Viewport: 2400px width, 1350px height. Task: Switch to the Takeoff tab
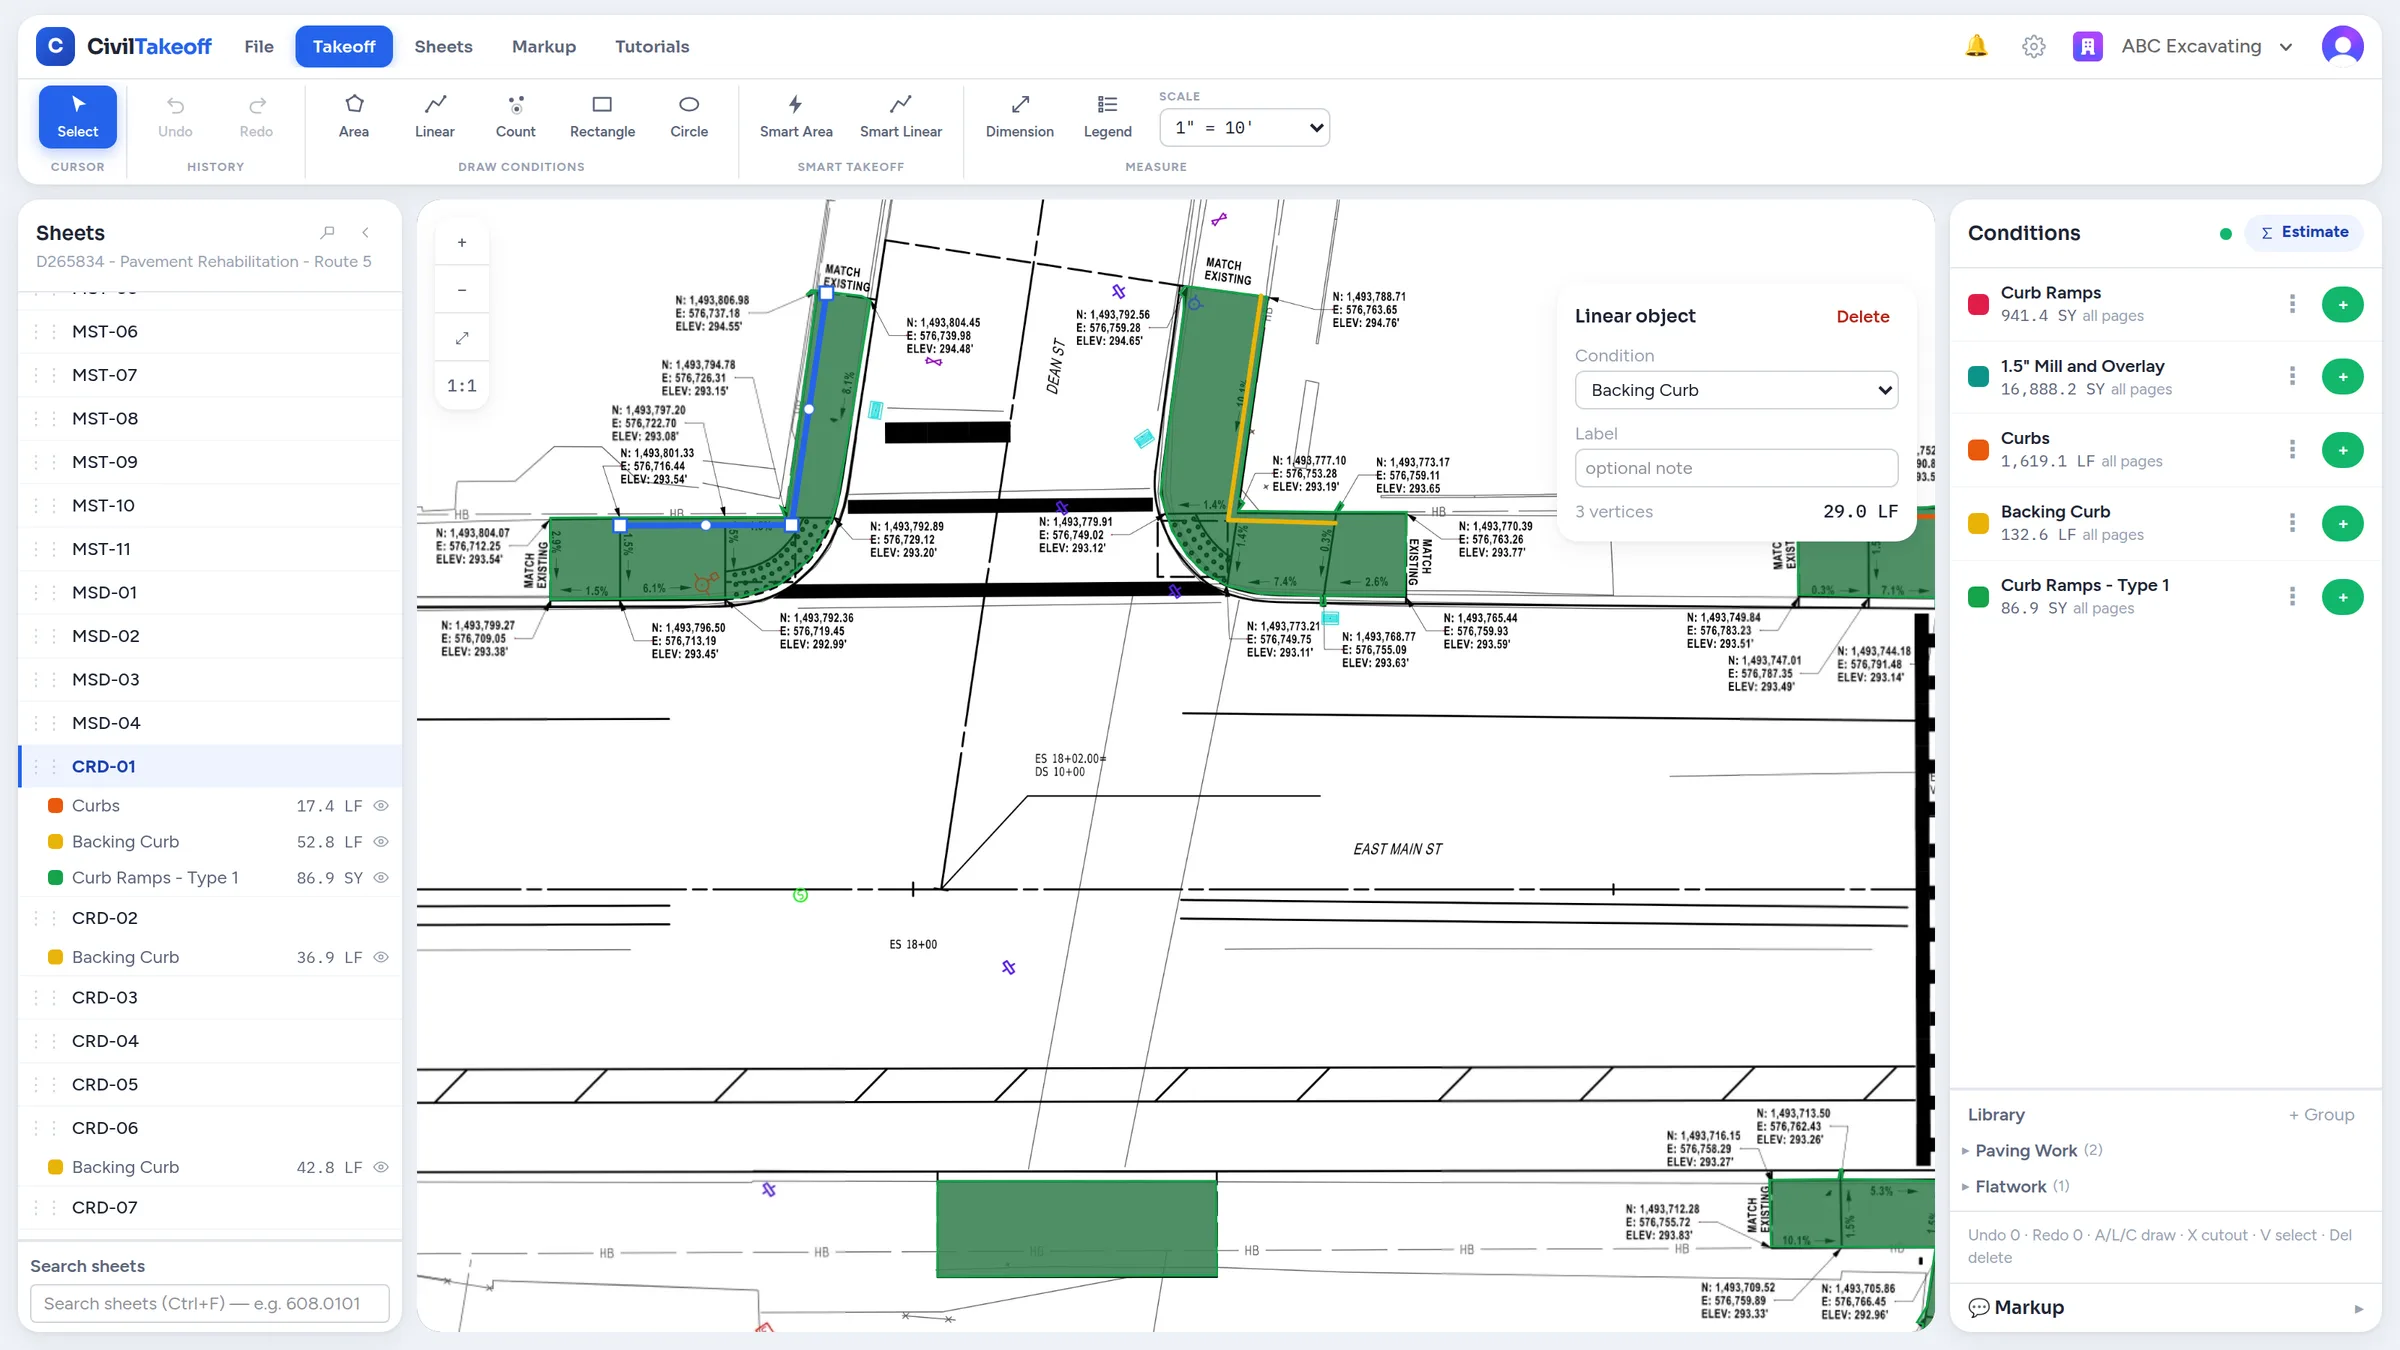click(x=344, y=46)
